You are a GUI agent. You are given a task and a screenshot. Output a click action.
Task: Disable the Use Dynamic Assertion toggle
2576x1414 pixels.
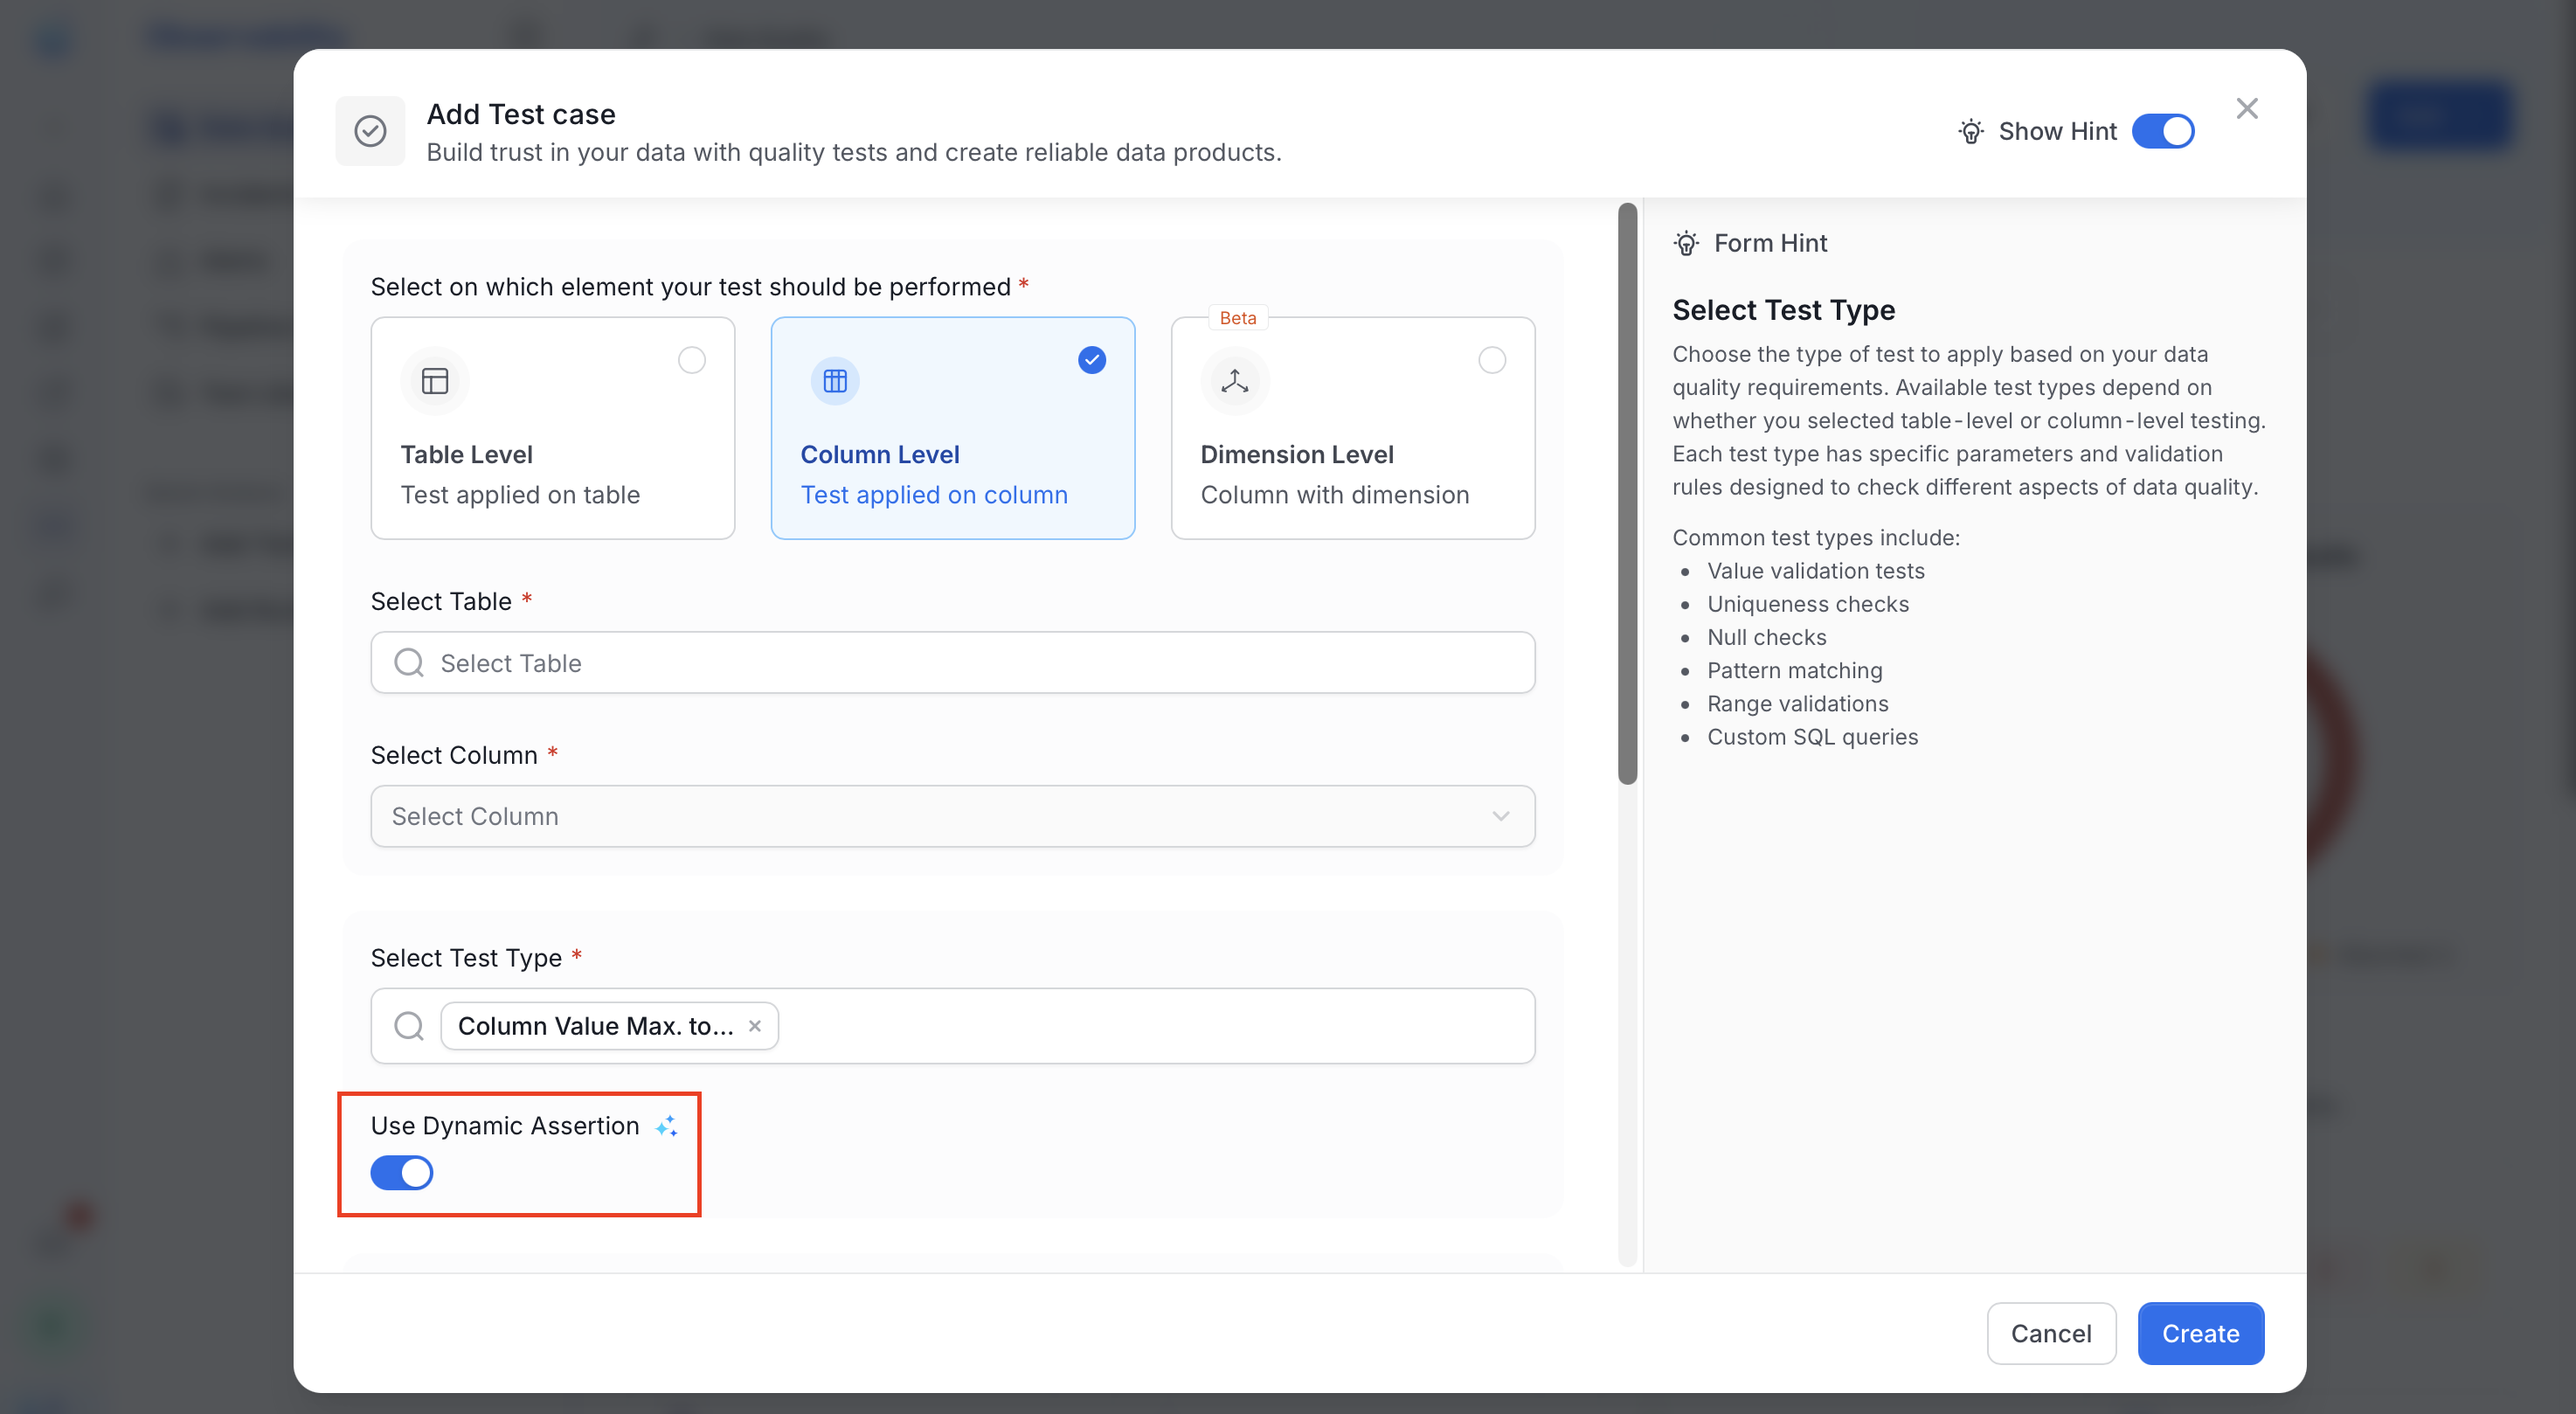(401, 1173)
